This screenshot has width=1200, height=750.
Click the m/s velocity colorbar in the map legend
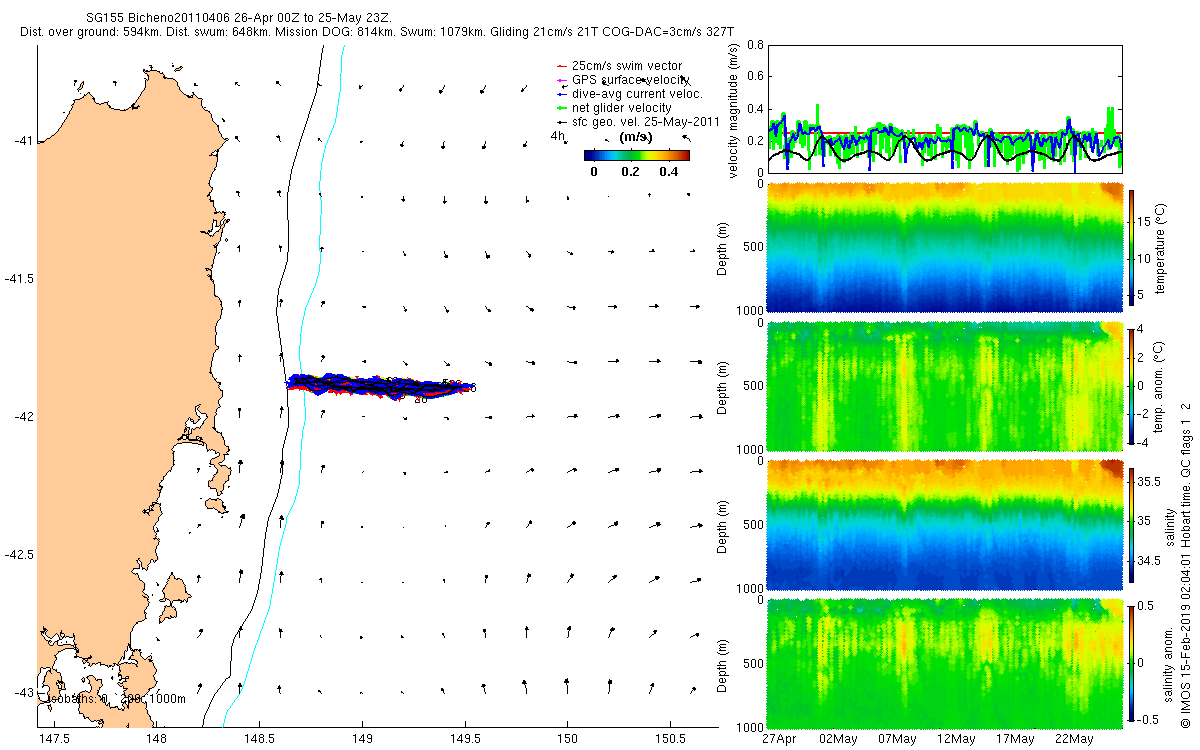(637, 155)
